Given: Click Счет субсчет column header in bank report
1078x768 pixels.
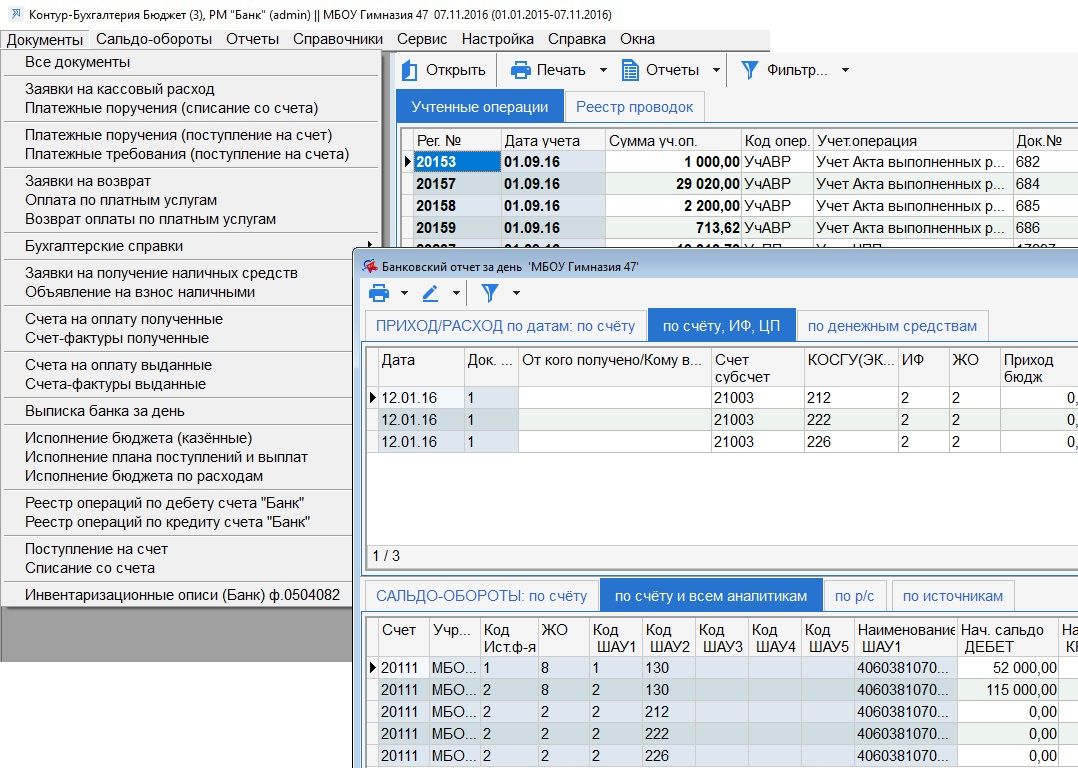Looking at the screenshot, I should 758,368.
